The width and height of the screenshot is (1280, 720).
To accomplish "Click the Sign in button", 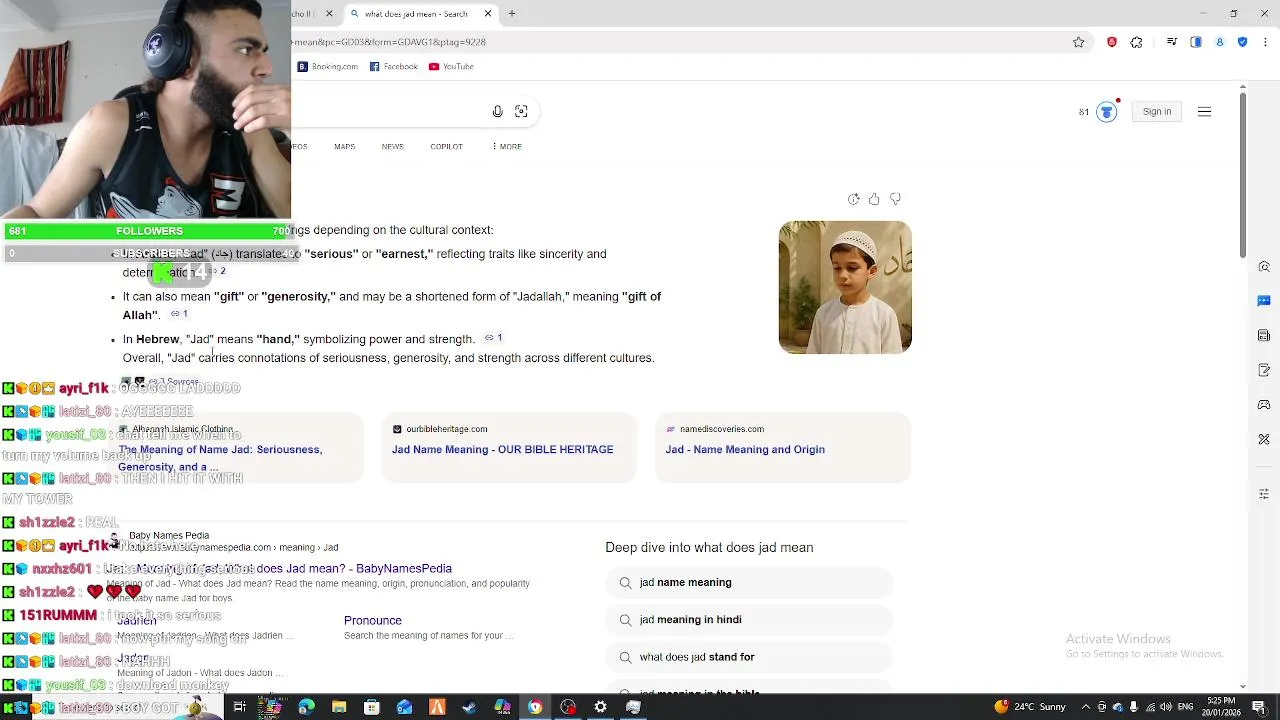I will click(x=1157, y=112).
